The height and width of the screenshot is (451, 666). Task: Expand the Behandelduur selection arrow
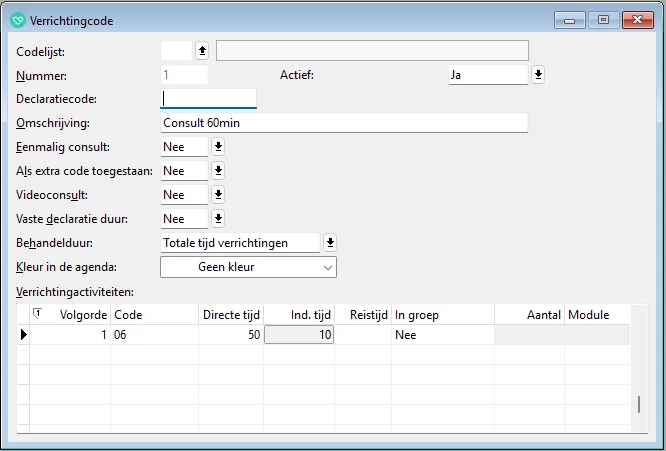(330, 243)
